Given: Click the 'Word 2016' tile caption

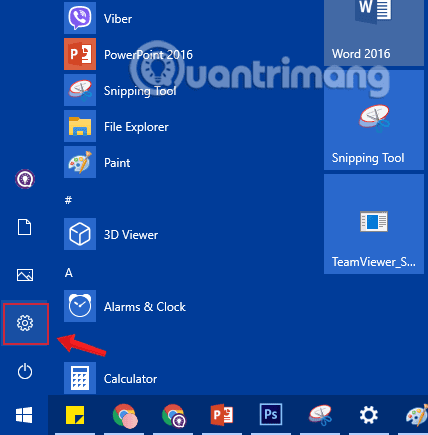Looking at the screenshot, I should pos(361,54).
